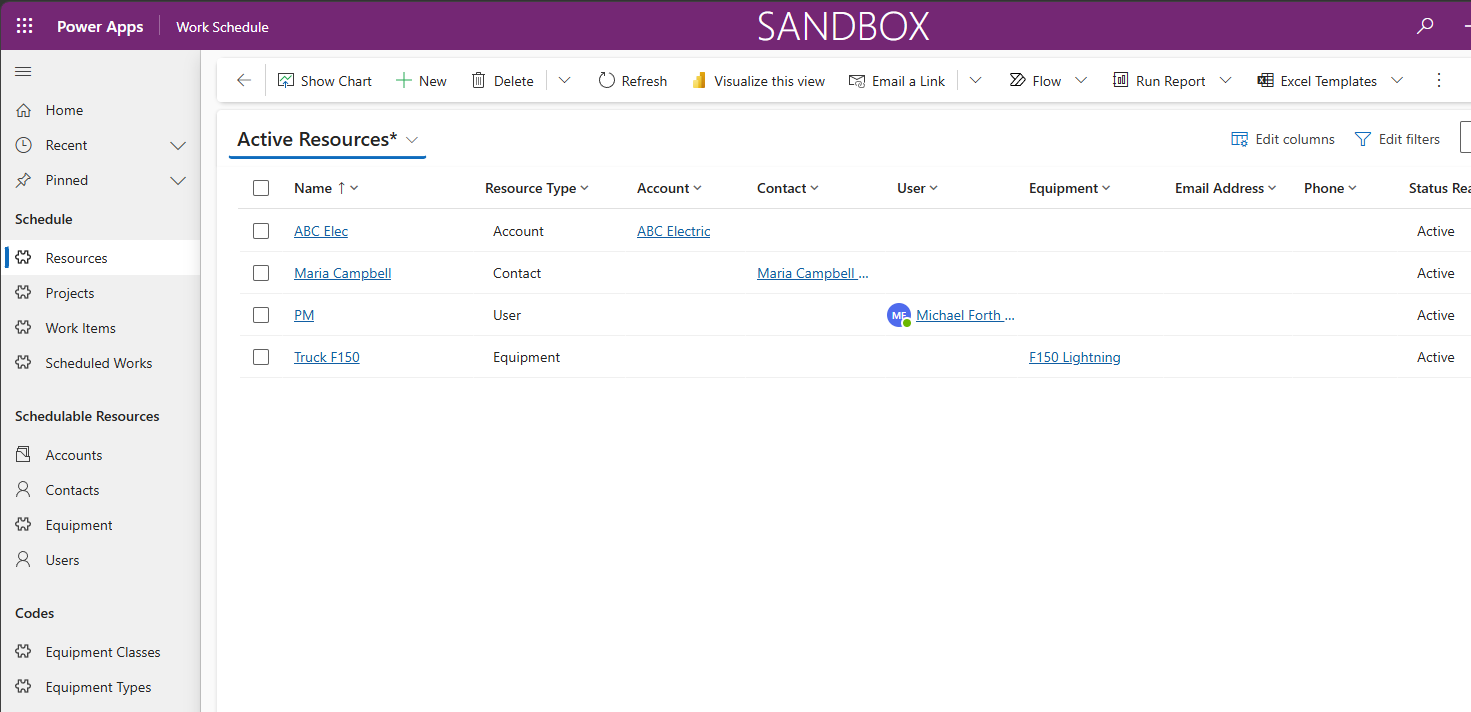The height and width of the screenshot is (712, 1471).
Task: Click Recent in the sidebar
Action: 66,145
